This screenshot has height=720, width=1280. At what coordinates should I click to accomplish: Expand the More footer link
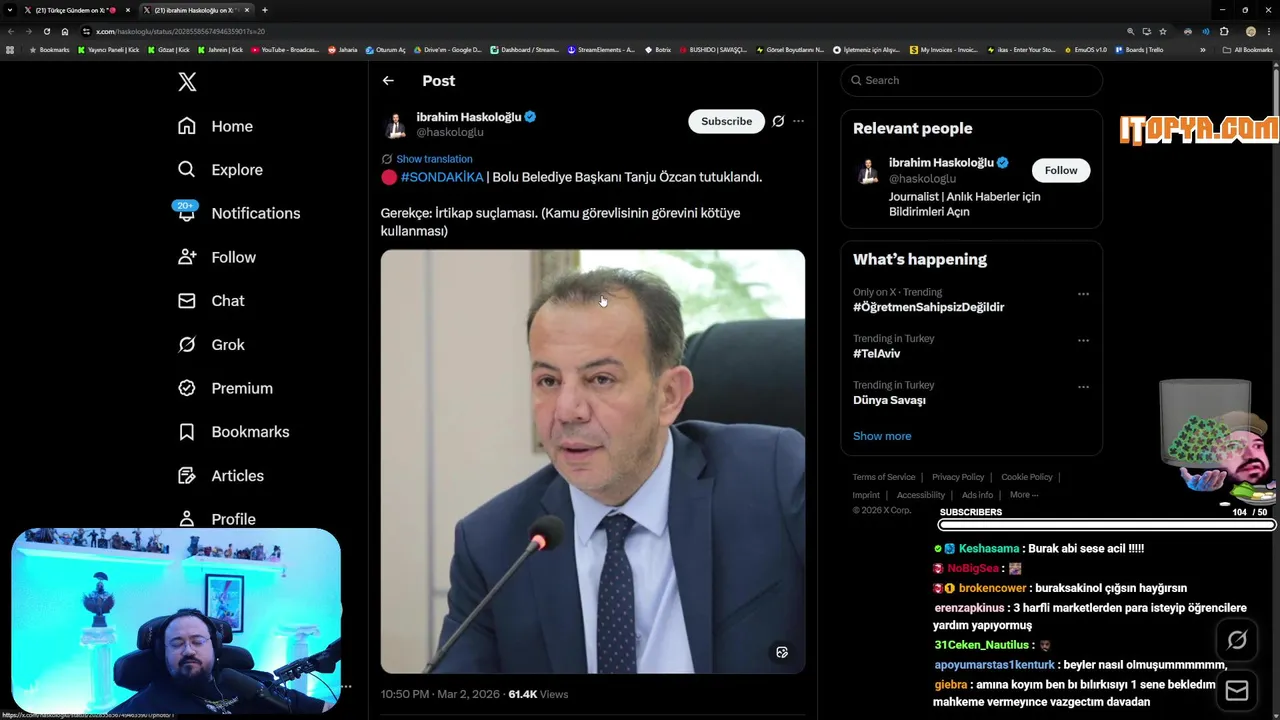click(x=1024, y=495)
